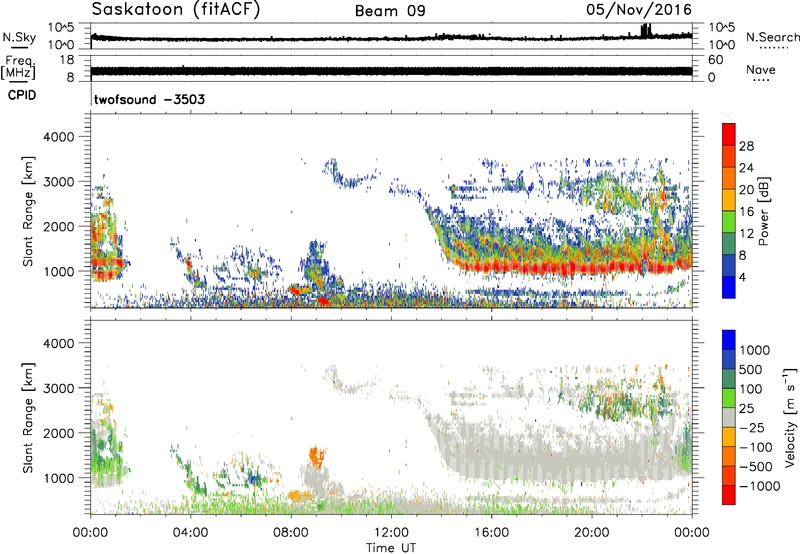Click the date '05/Nov/2016'
Screen dimensions: 800x554
tap(639, 10)
